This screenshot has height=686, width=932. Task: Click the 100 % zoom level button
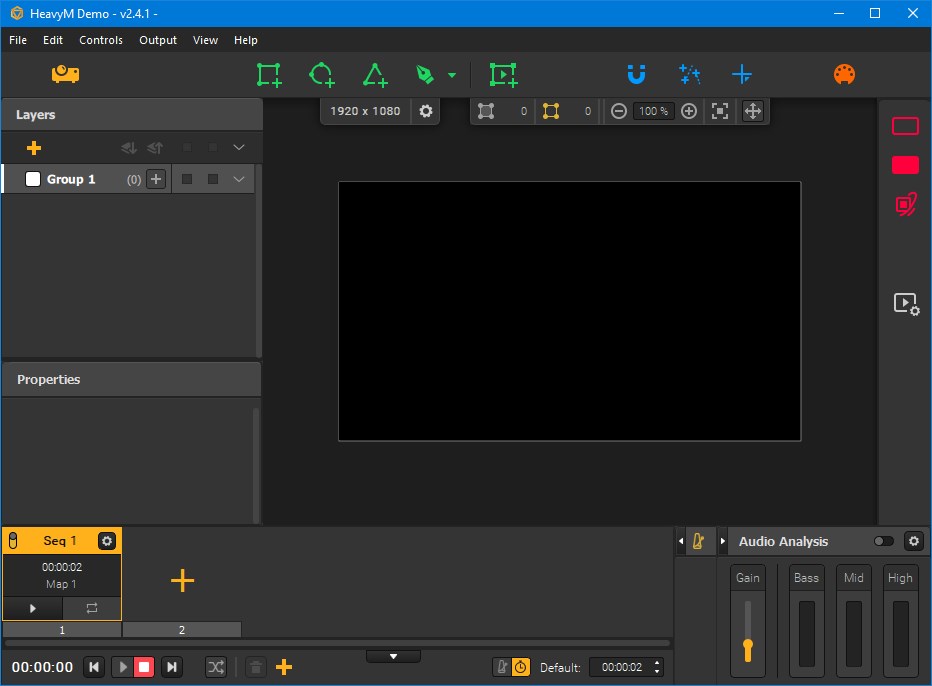654,111
